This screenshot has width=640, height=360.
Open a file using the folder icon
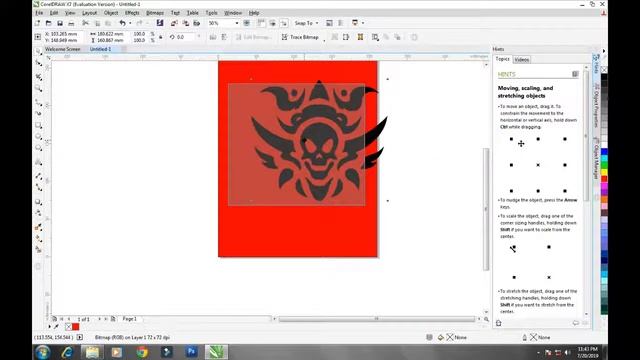click(x=49, y=23)
